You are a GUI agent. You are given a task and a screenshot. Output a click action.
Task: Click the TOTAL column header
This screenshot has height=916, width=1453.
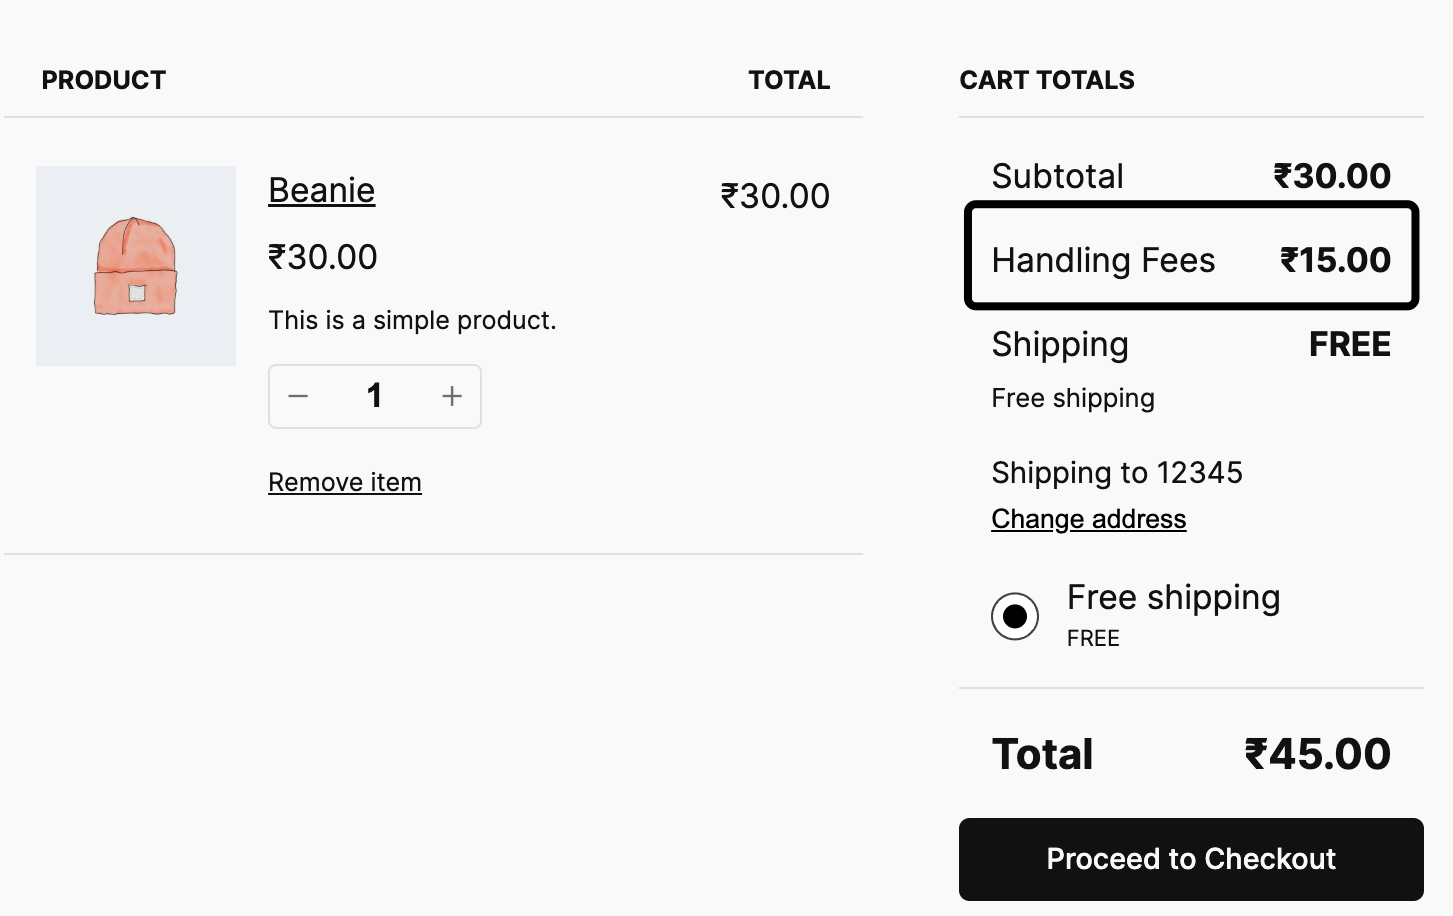pos(789,80)
